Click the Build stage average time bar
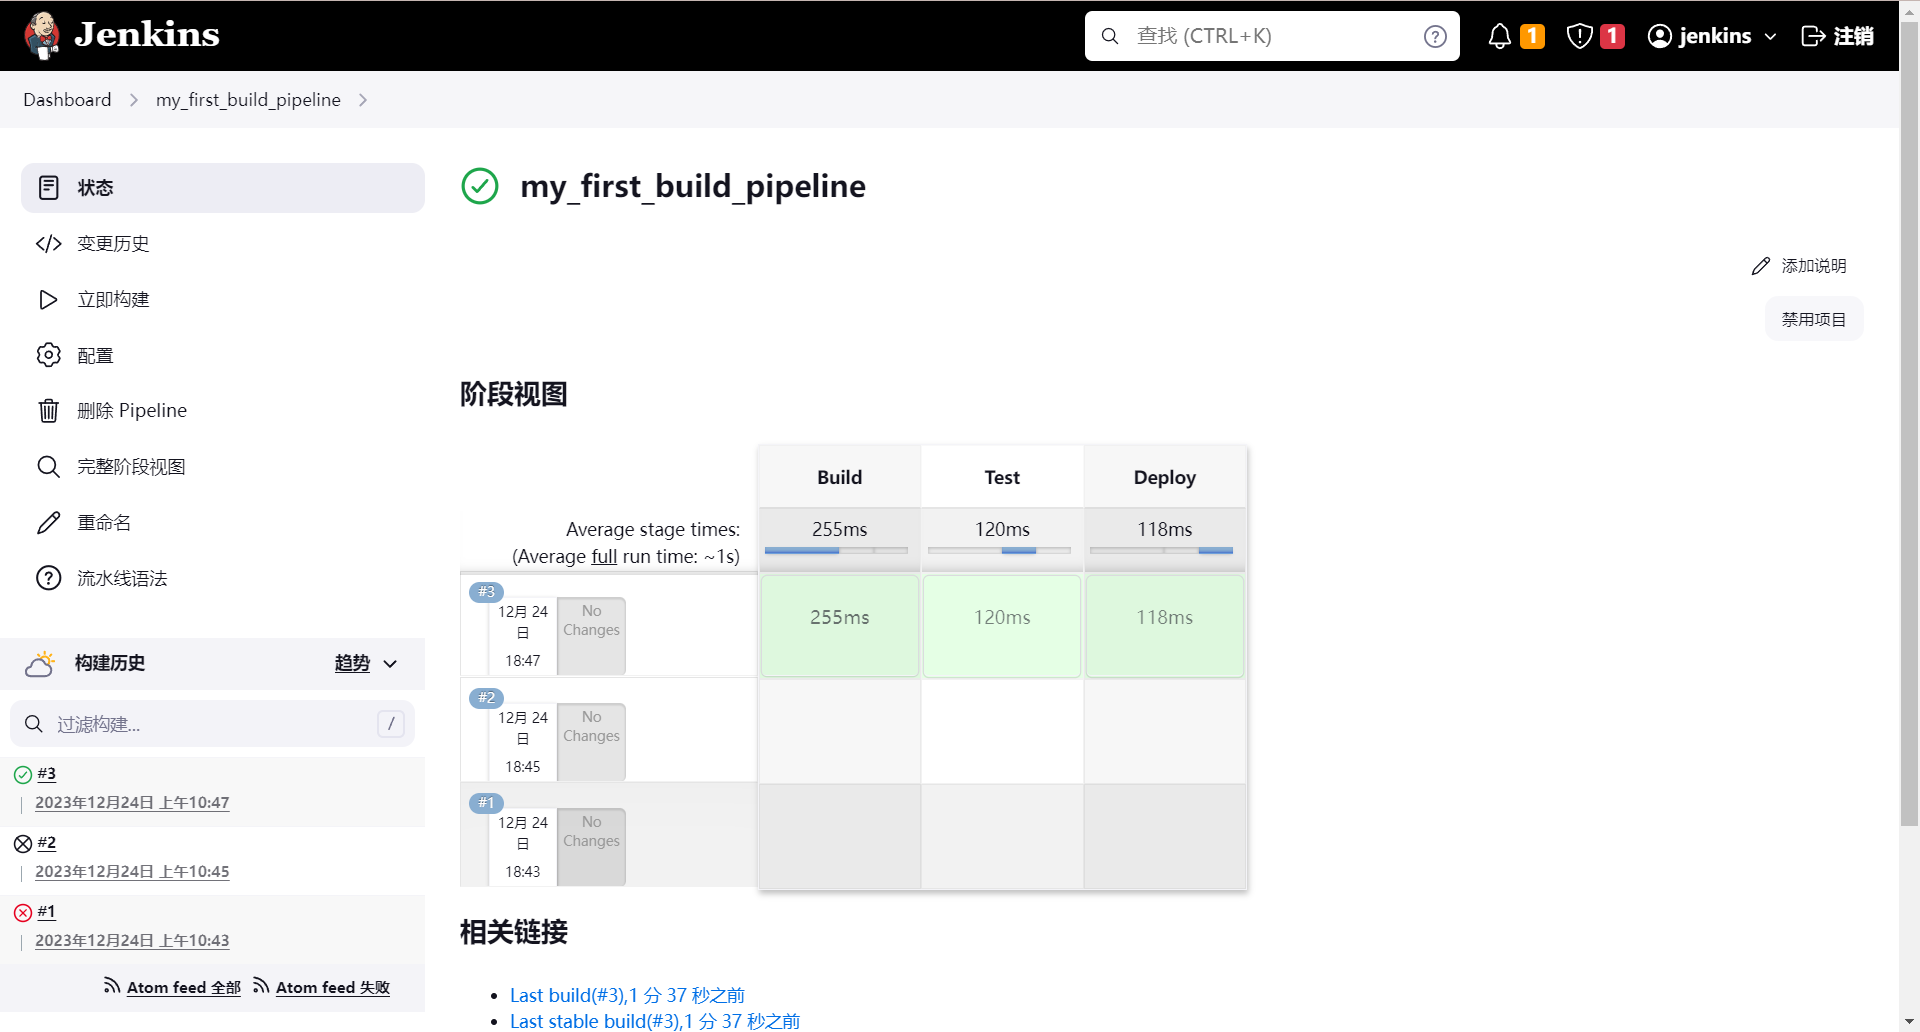Image resolution: width=1920 pixels, height=1032 pixels. pyautogui.click(x=836, y=550)
